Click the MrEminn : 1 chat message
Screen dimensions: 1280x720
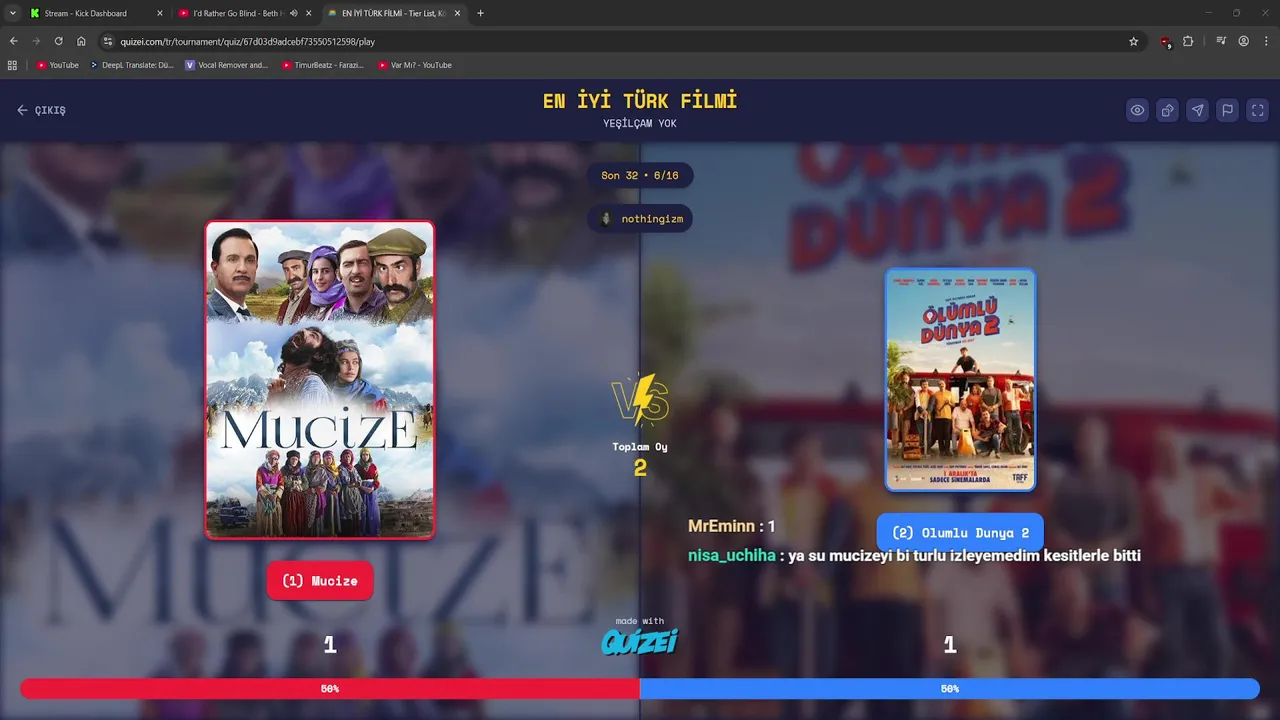731,526
